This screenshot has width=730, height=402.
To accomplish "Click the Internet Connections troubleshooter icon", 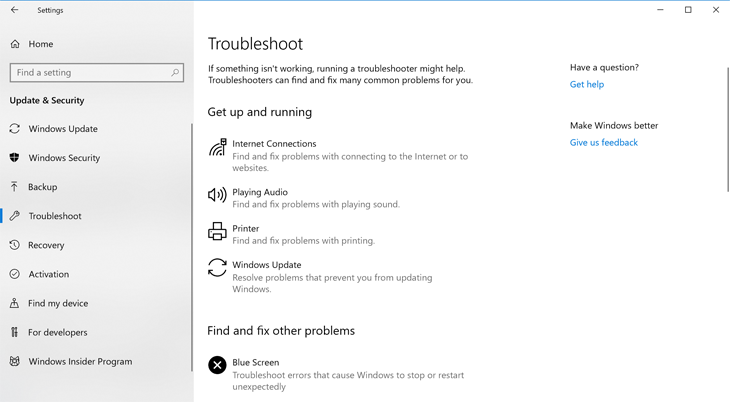I will (217, 147).
